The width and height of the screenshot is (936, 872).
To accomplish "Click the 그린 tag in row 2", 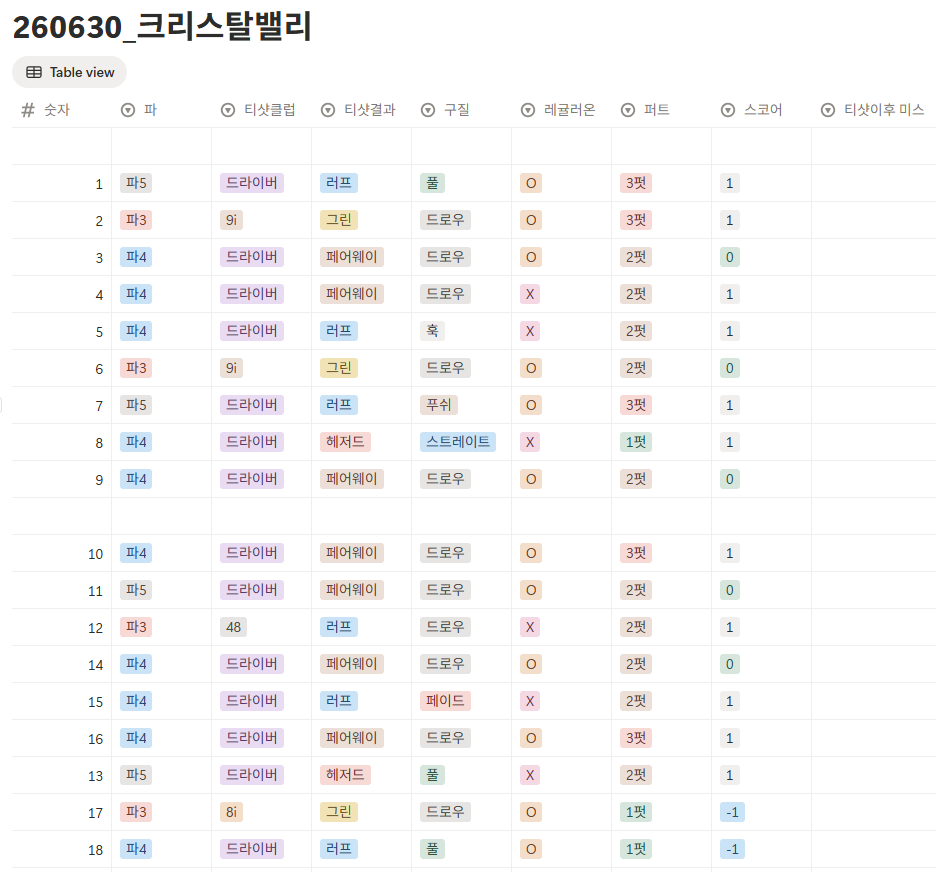I will (x=339, y=220).
